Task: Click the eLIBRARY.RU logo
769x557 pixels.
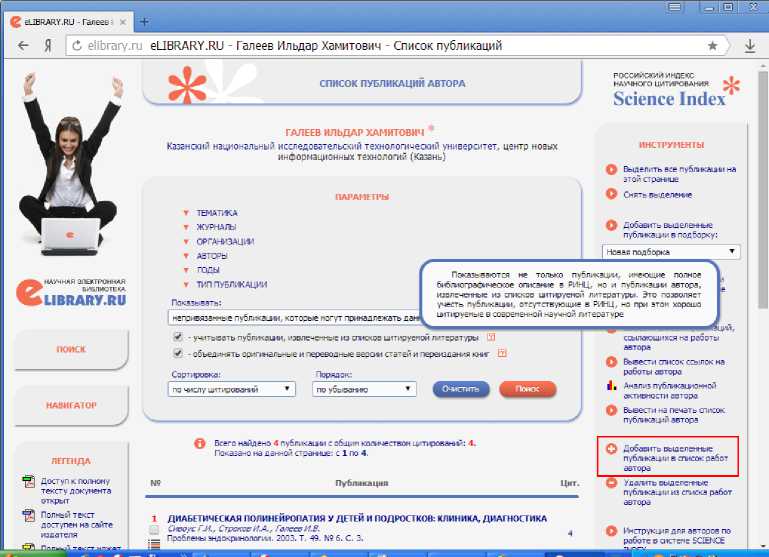Action: [x=71, y=293]
